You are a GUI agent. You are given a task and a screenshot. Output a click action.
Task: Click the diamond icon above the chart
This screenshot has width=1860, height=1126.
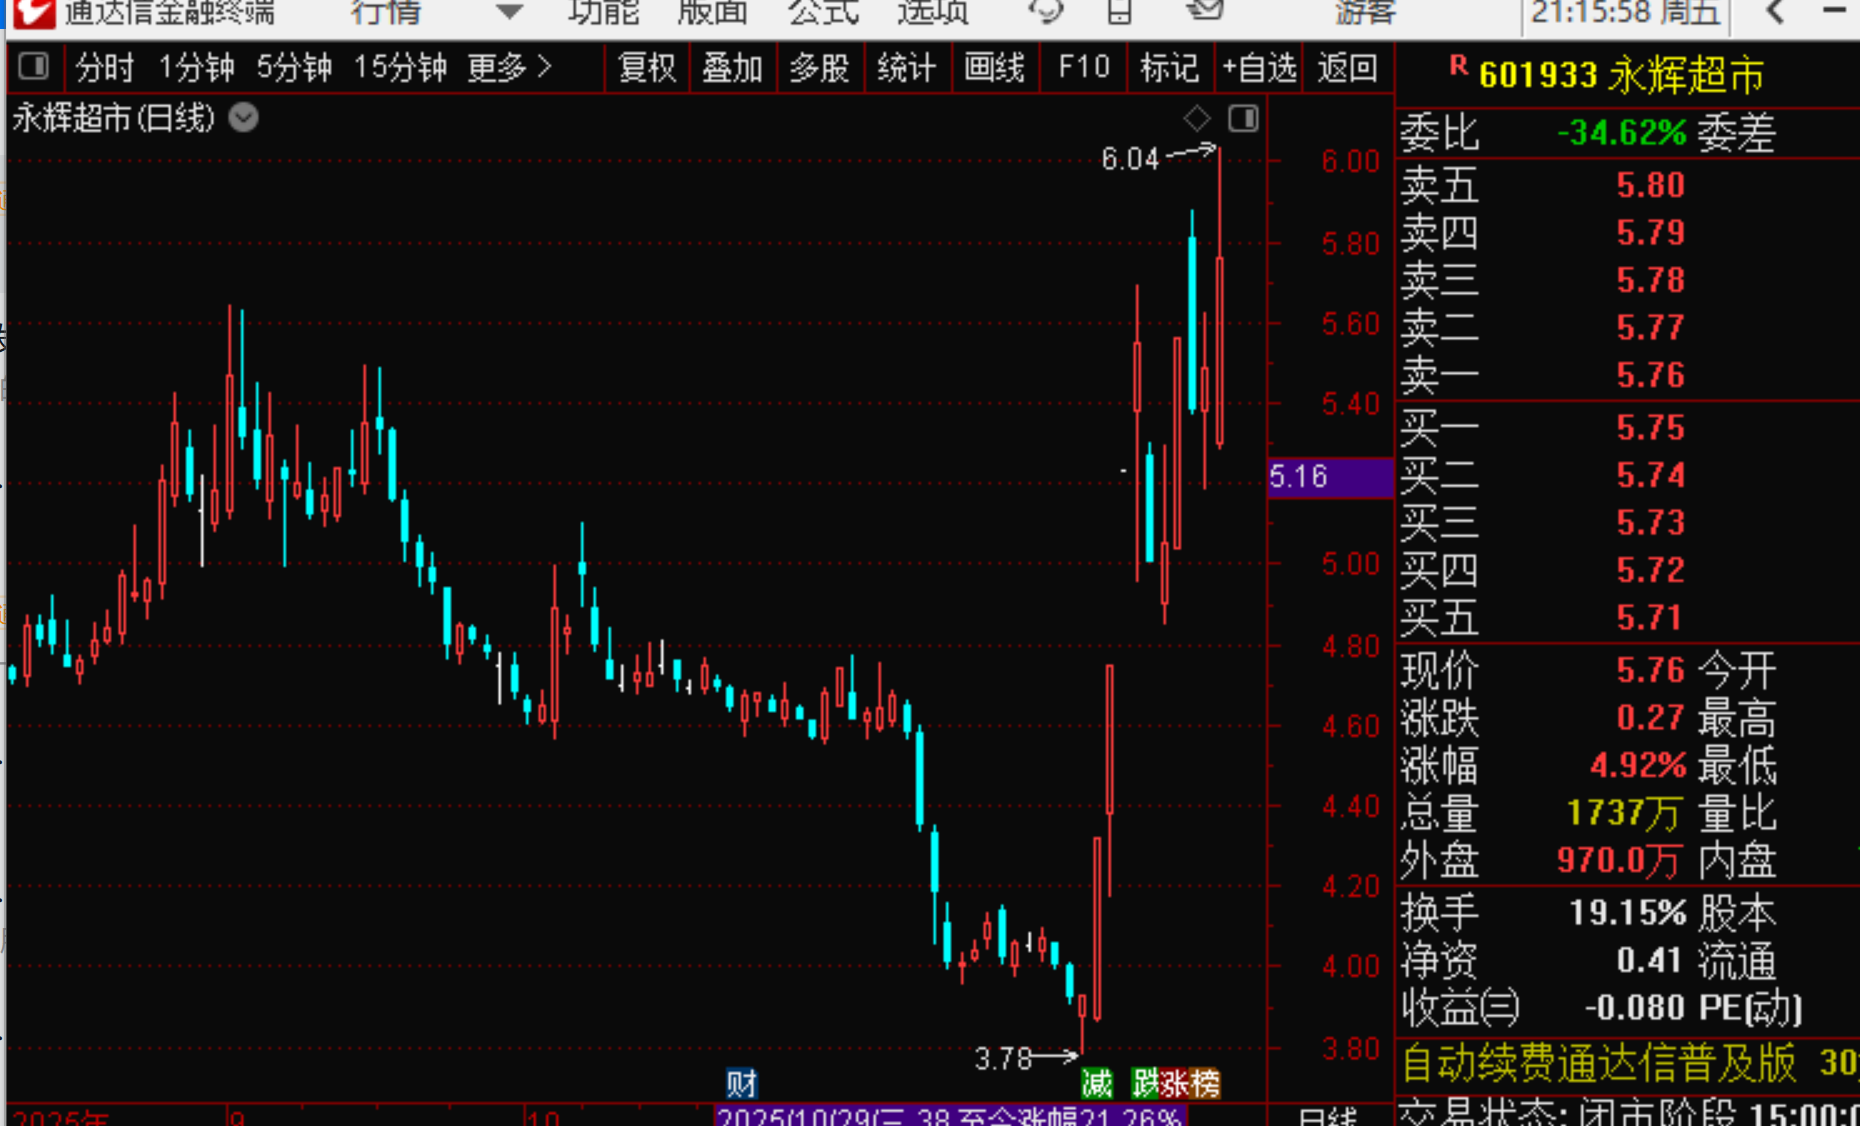tap(1197, 119)
